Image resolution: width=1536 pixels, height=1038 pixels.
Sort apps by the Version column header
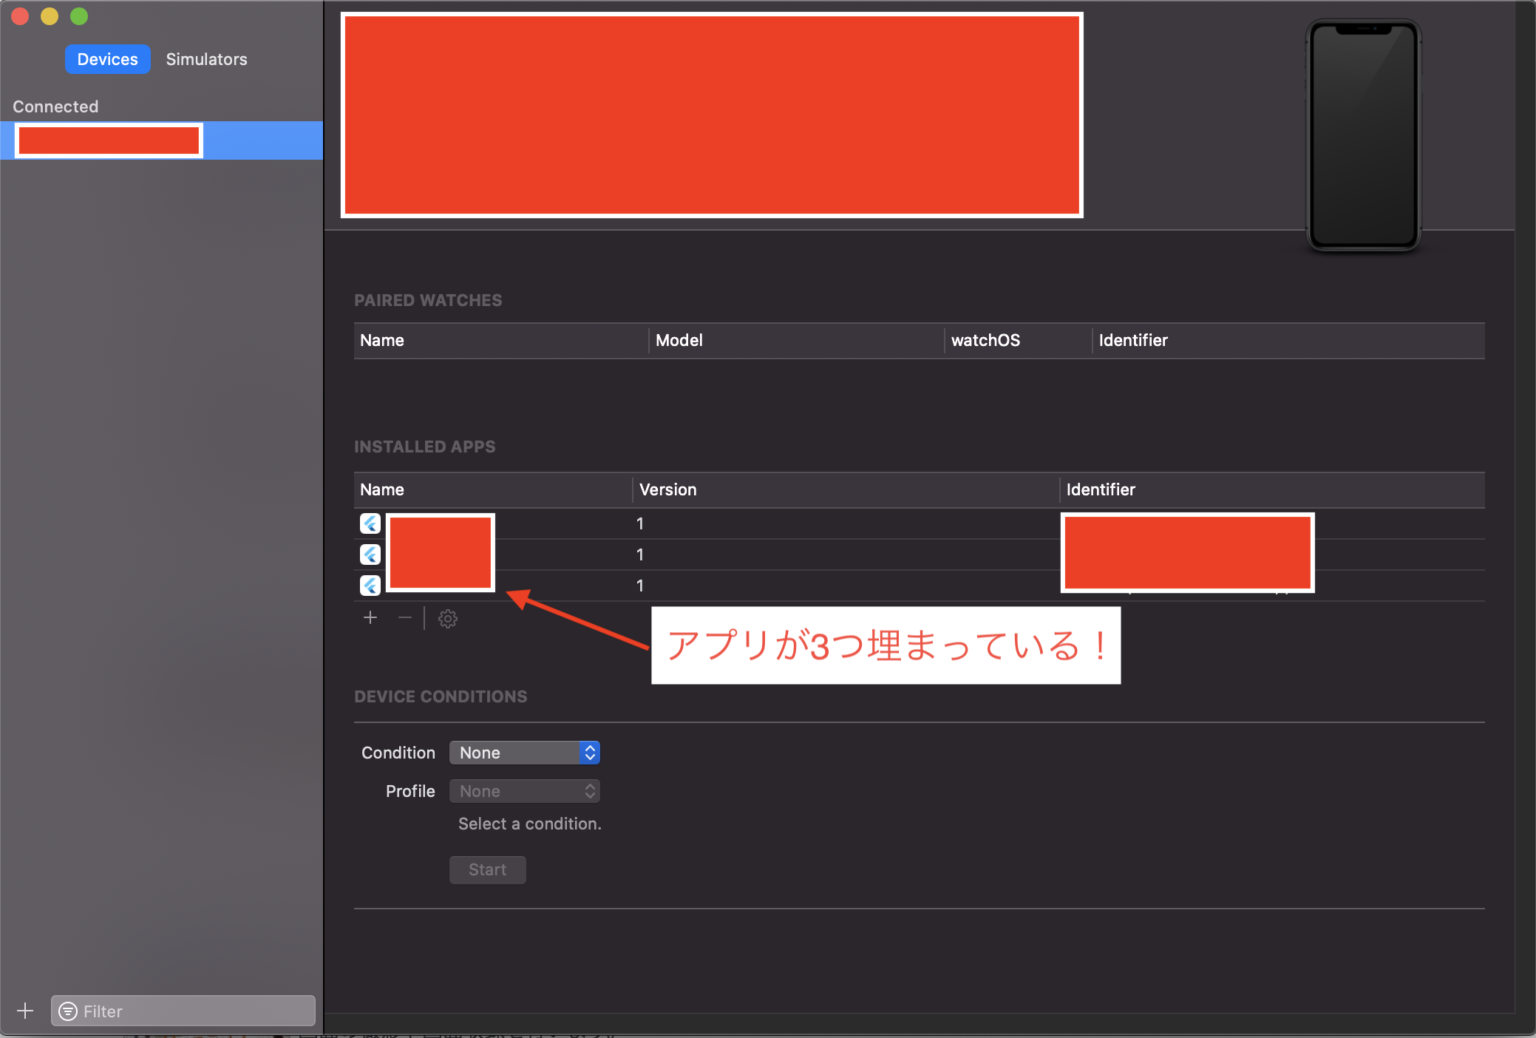[668, 490]
